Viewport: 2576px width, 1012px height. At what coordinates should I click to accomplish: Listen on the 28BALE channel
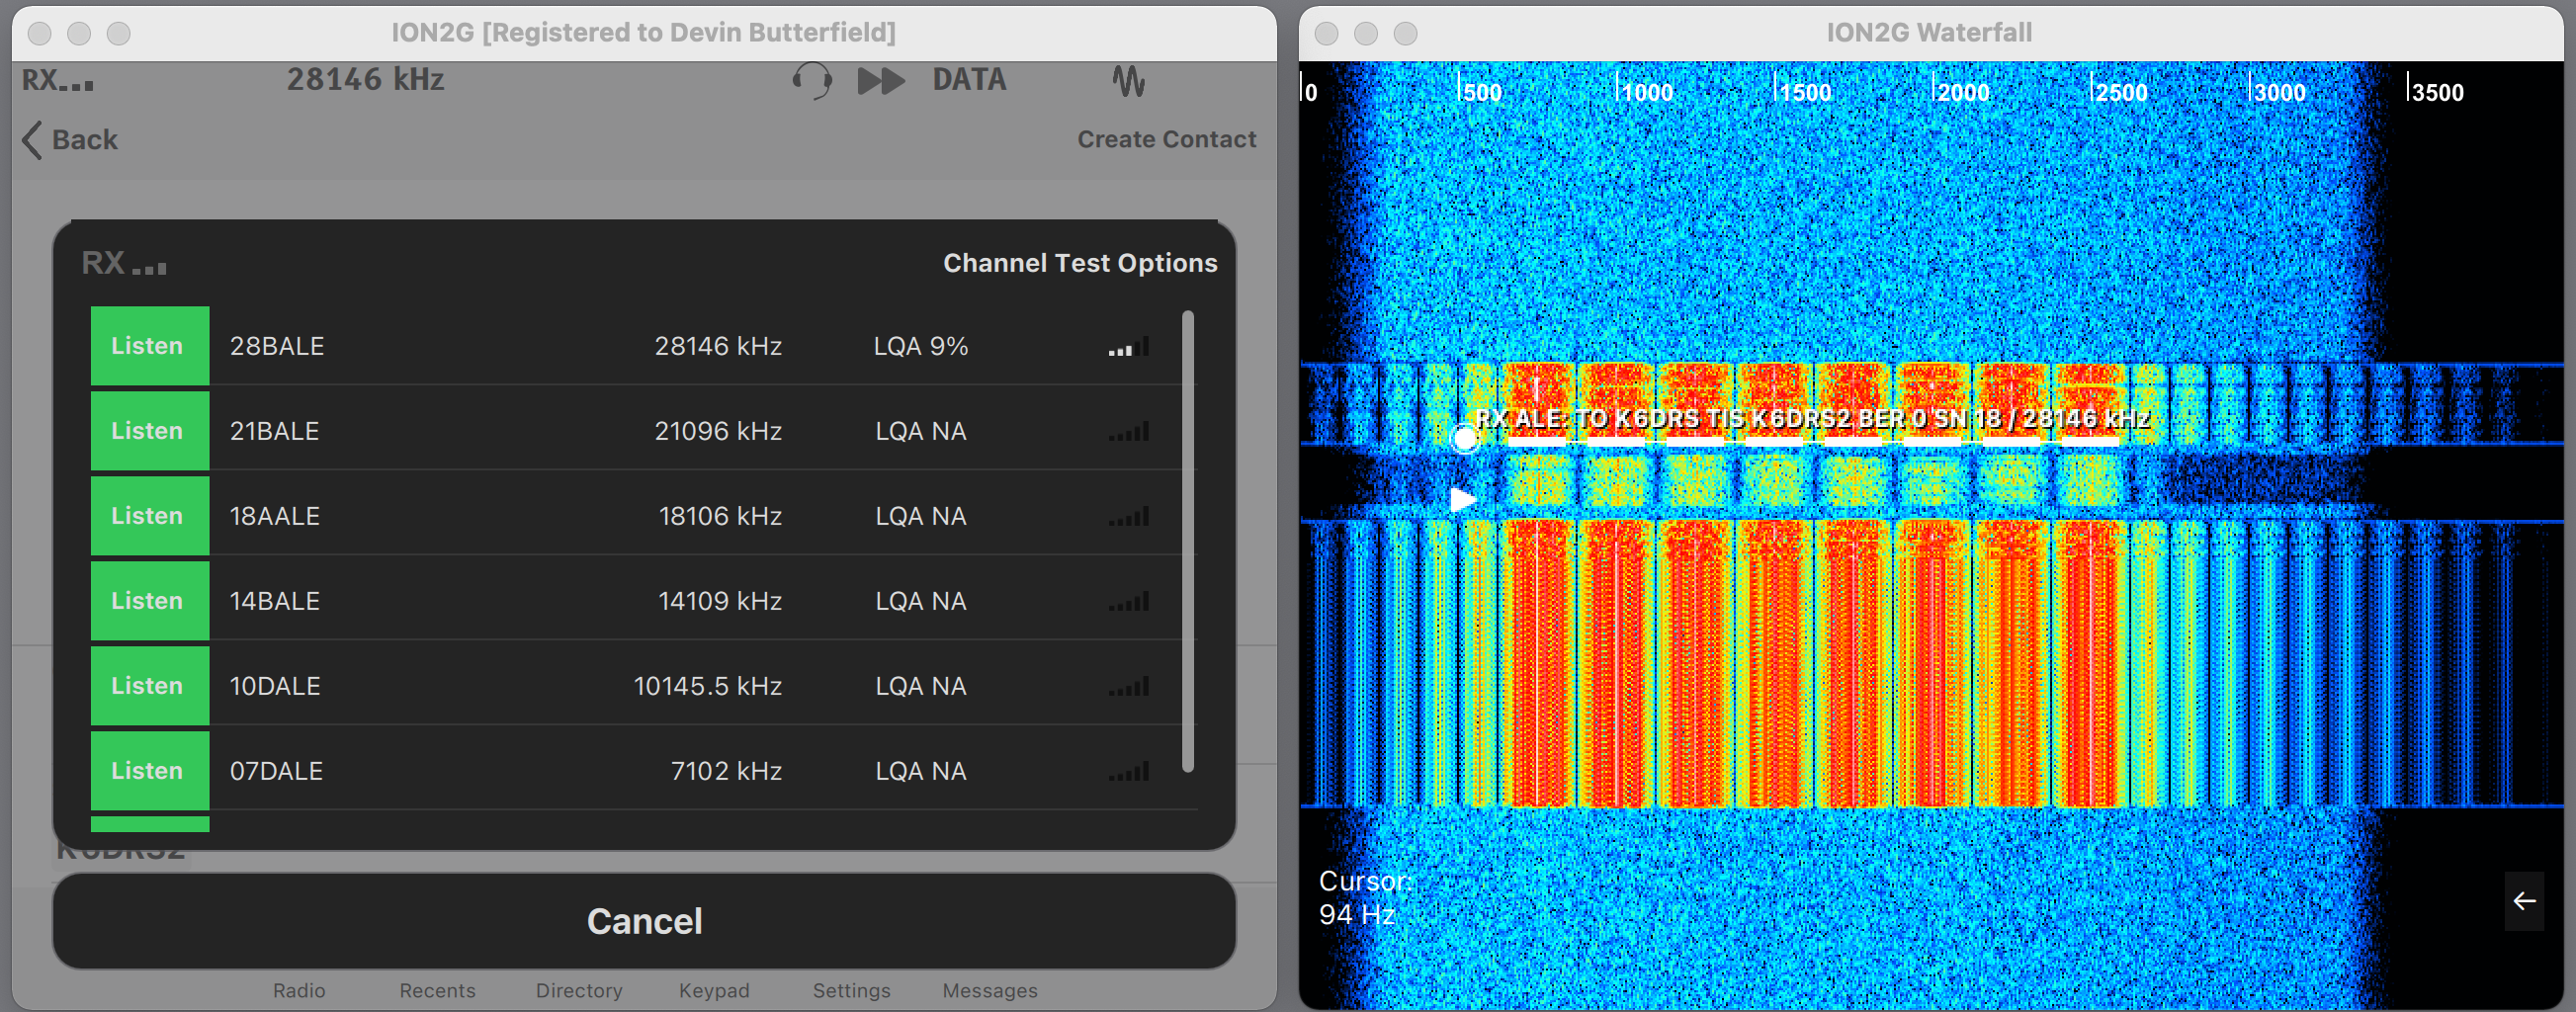click(150, 346)
